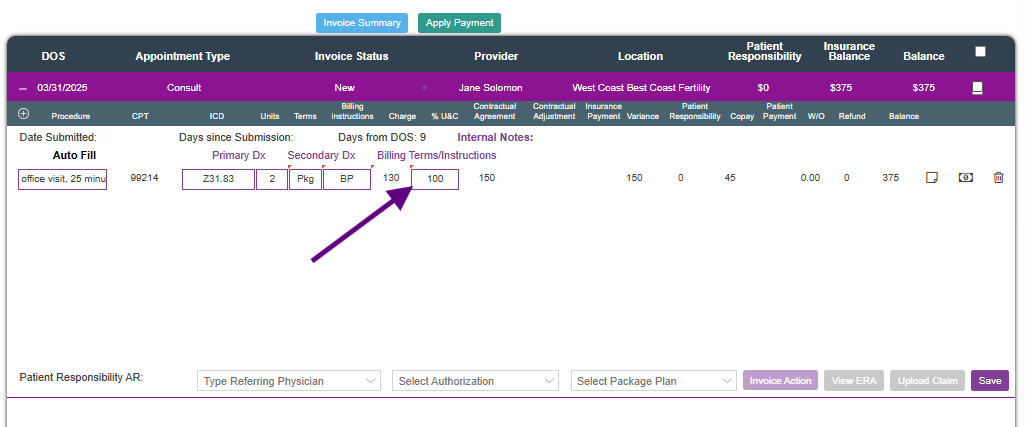Viewport: 1025px width, 427px height.
Task: Click the add procedure plus icon
Action: tap(23, 115)
